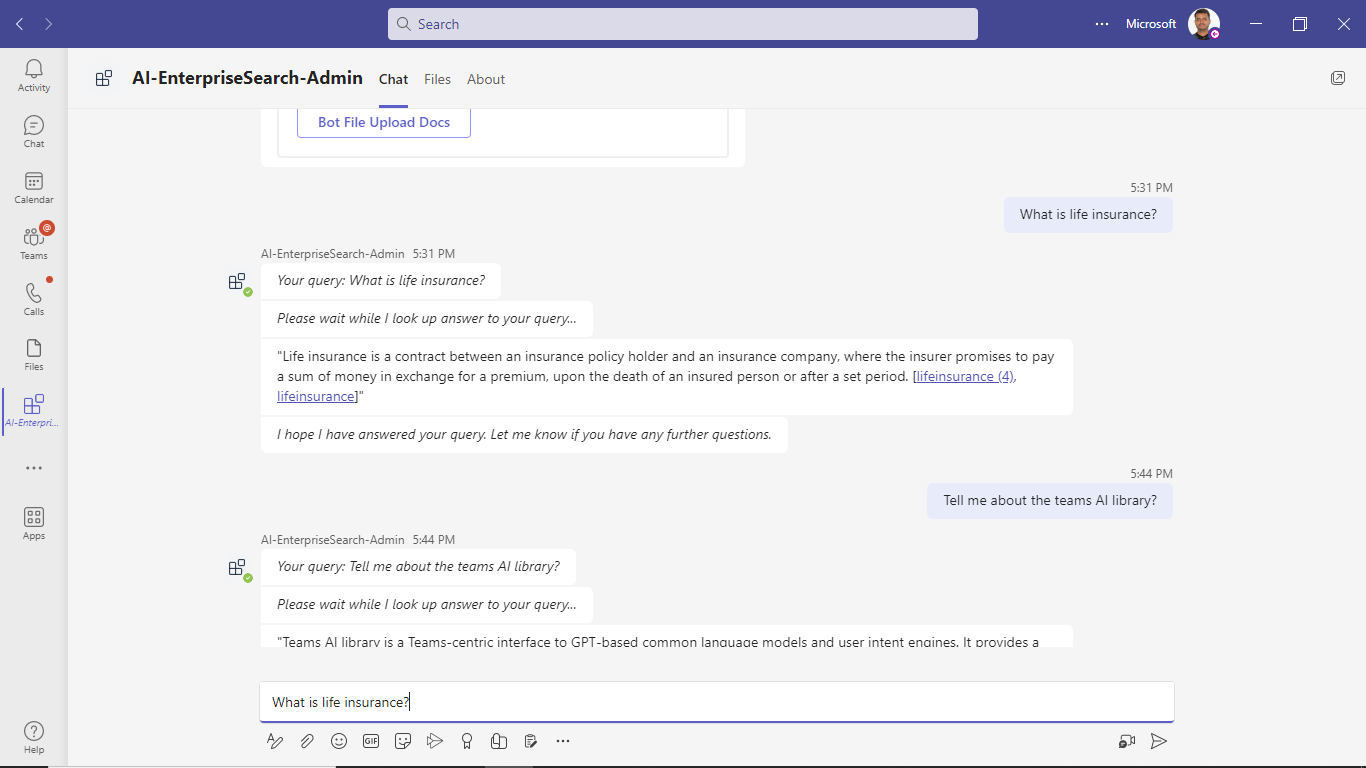Attach a file with the paperclip
1366x768 pixels.
pyautogui.click(x=307, y=741)
